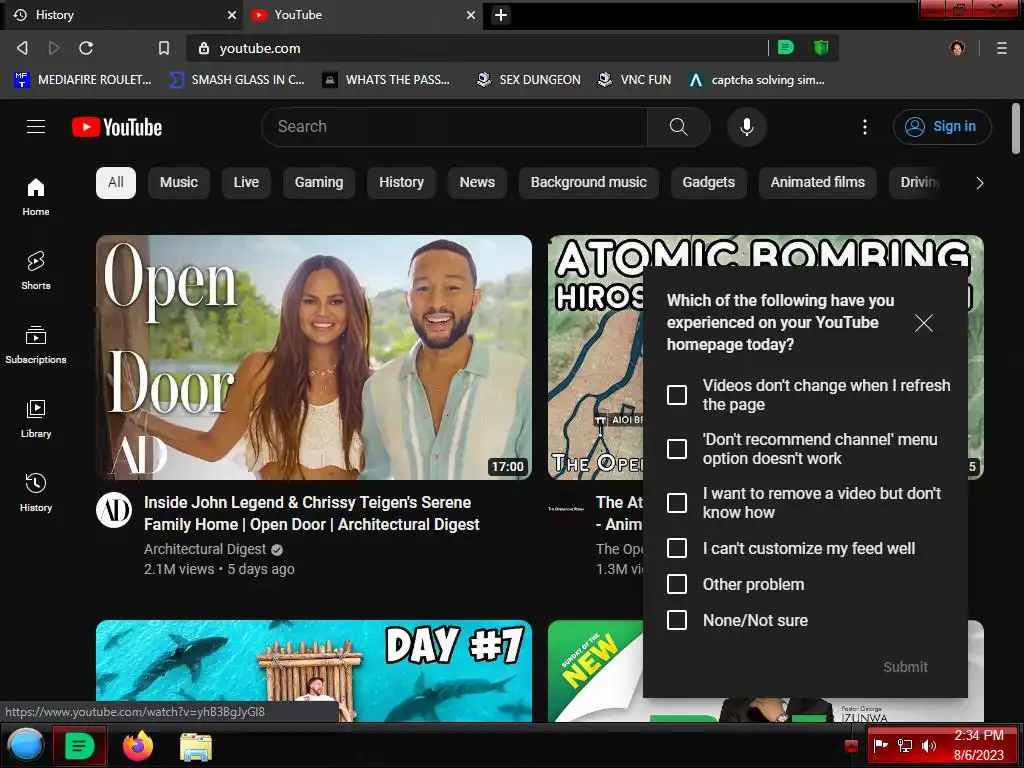Click the volume speaker tray icon
Screen dimensions: 1024x768
(929, 746)
